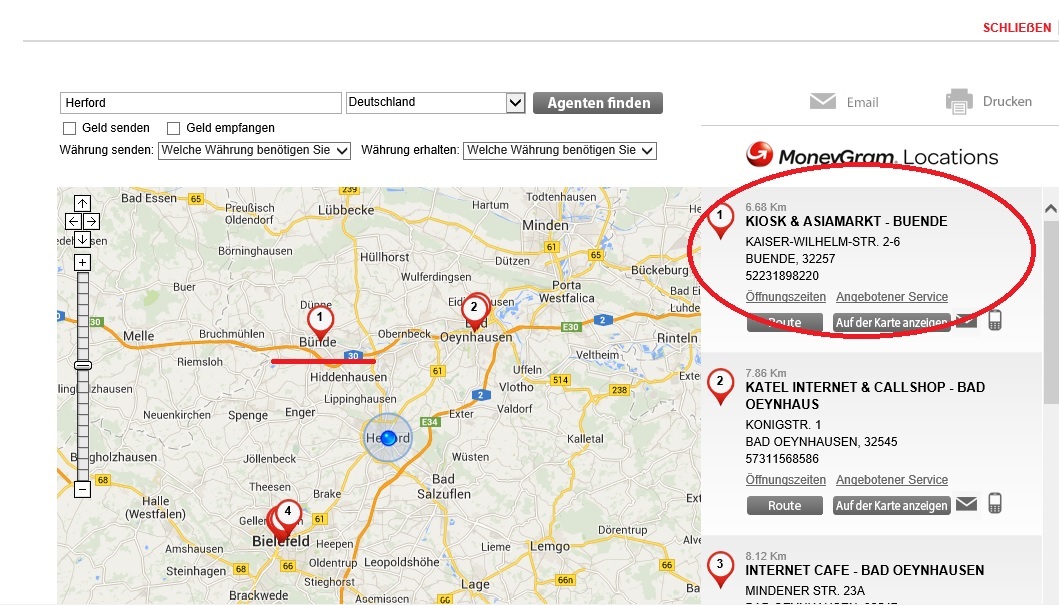1059x605 pixels.
Task: Click the Lübbecke label on the map
Action: pos(346,210)
